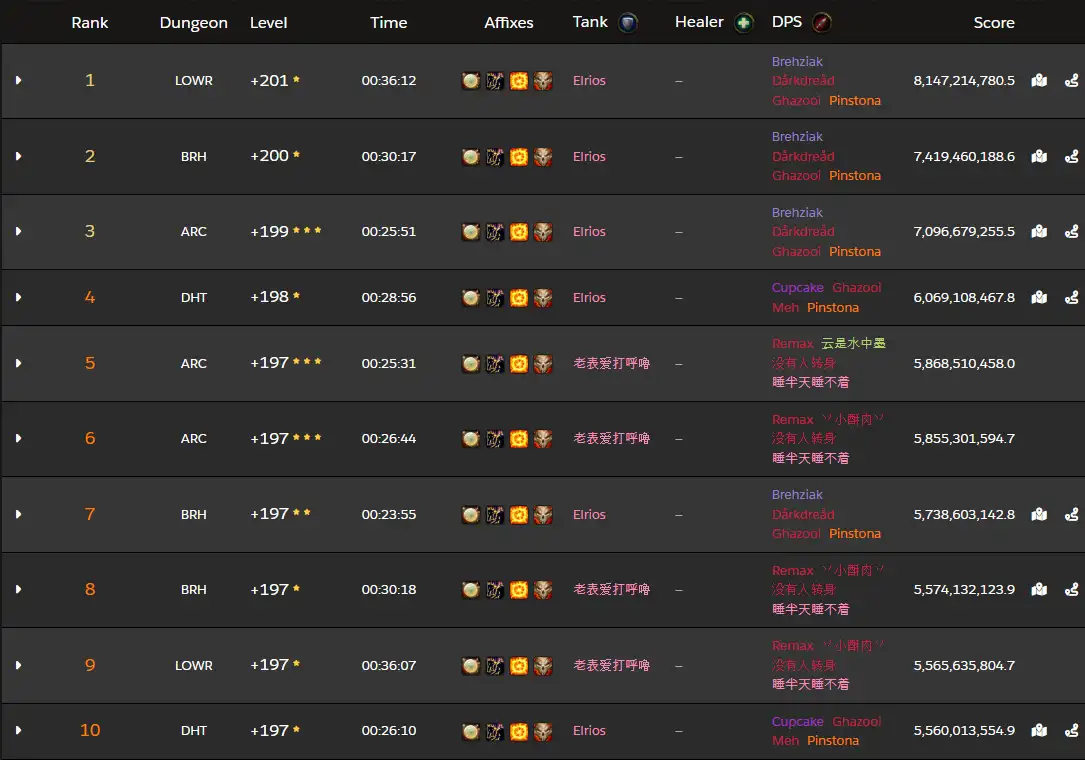The image size is (1085, 760).
Task: Sort by the Time column header
Action: tap(388, 23)
